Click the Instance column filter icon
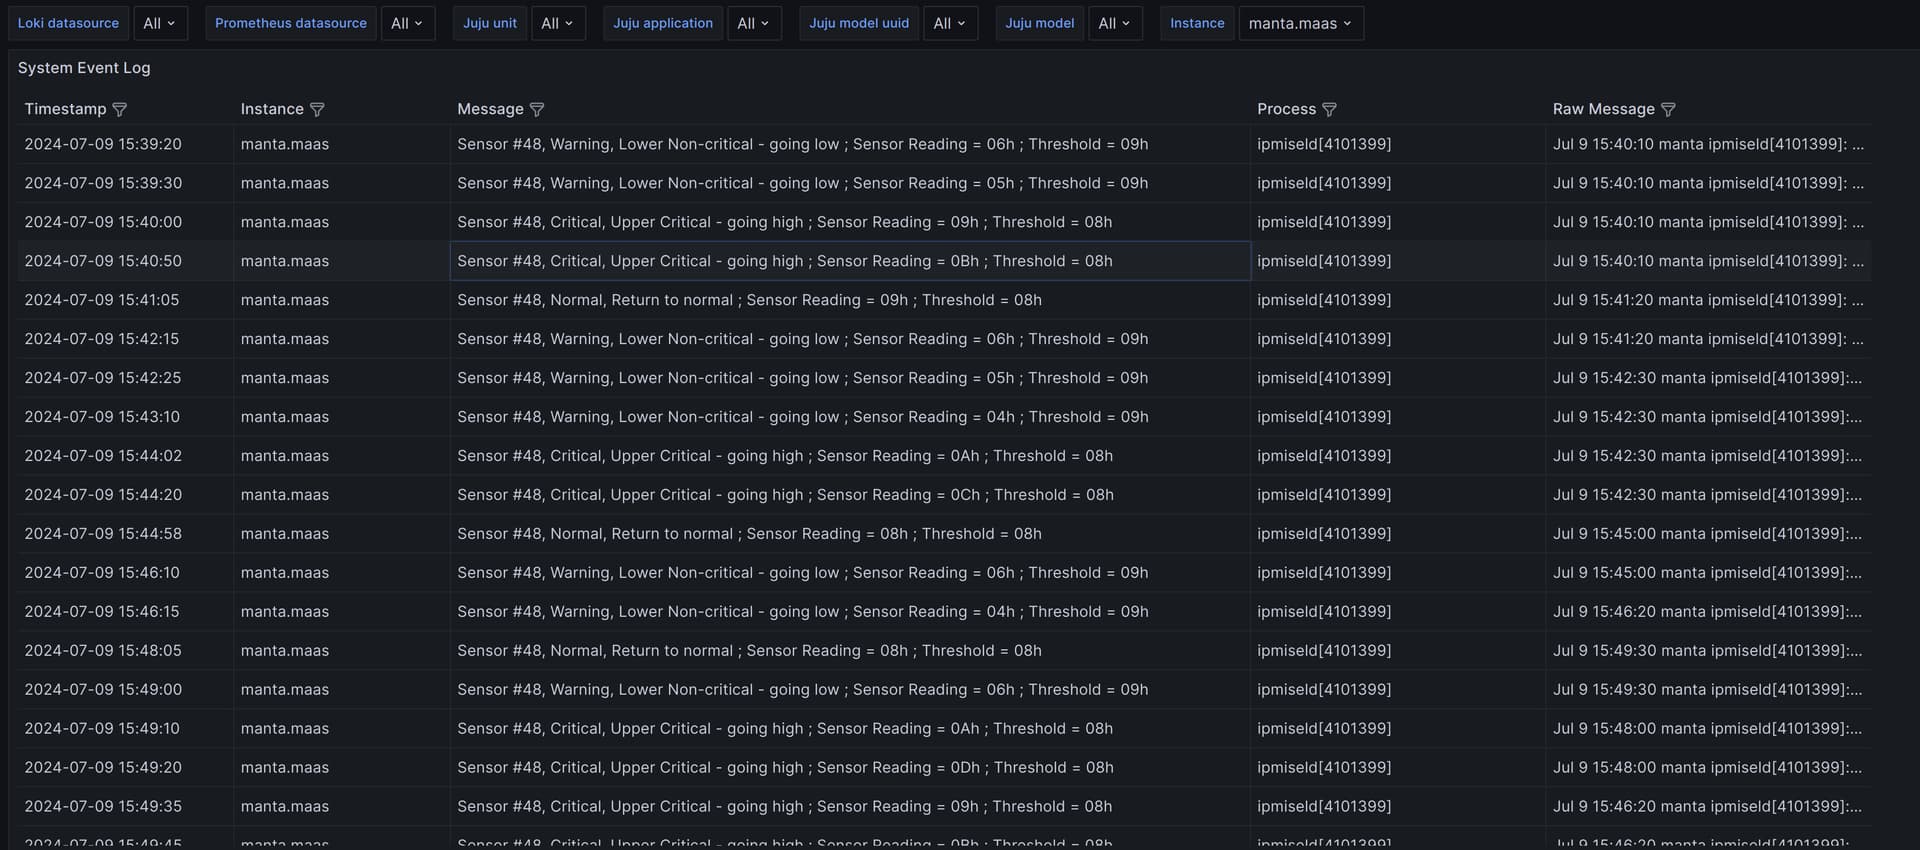This screenshot has width=1920, height=850. click(317, 109)
